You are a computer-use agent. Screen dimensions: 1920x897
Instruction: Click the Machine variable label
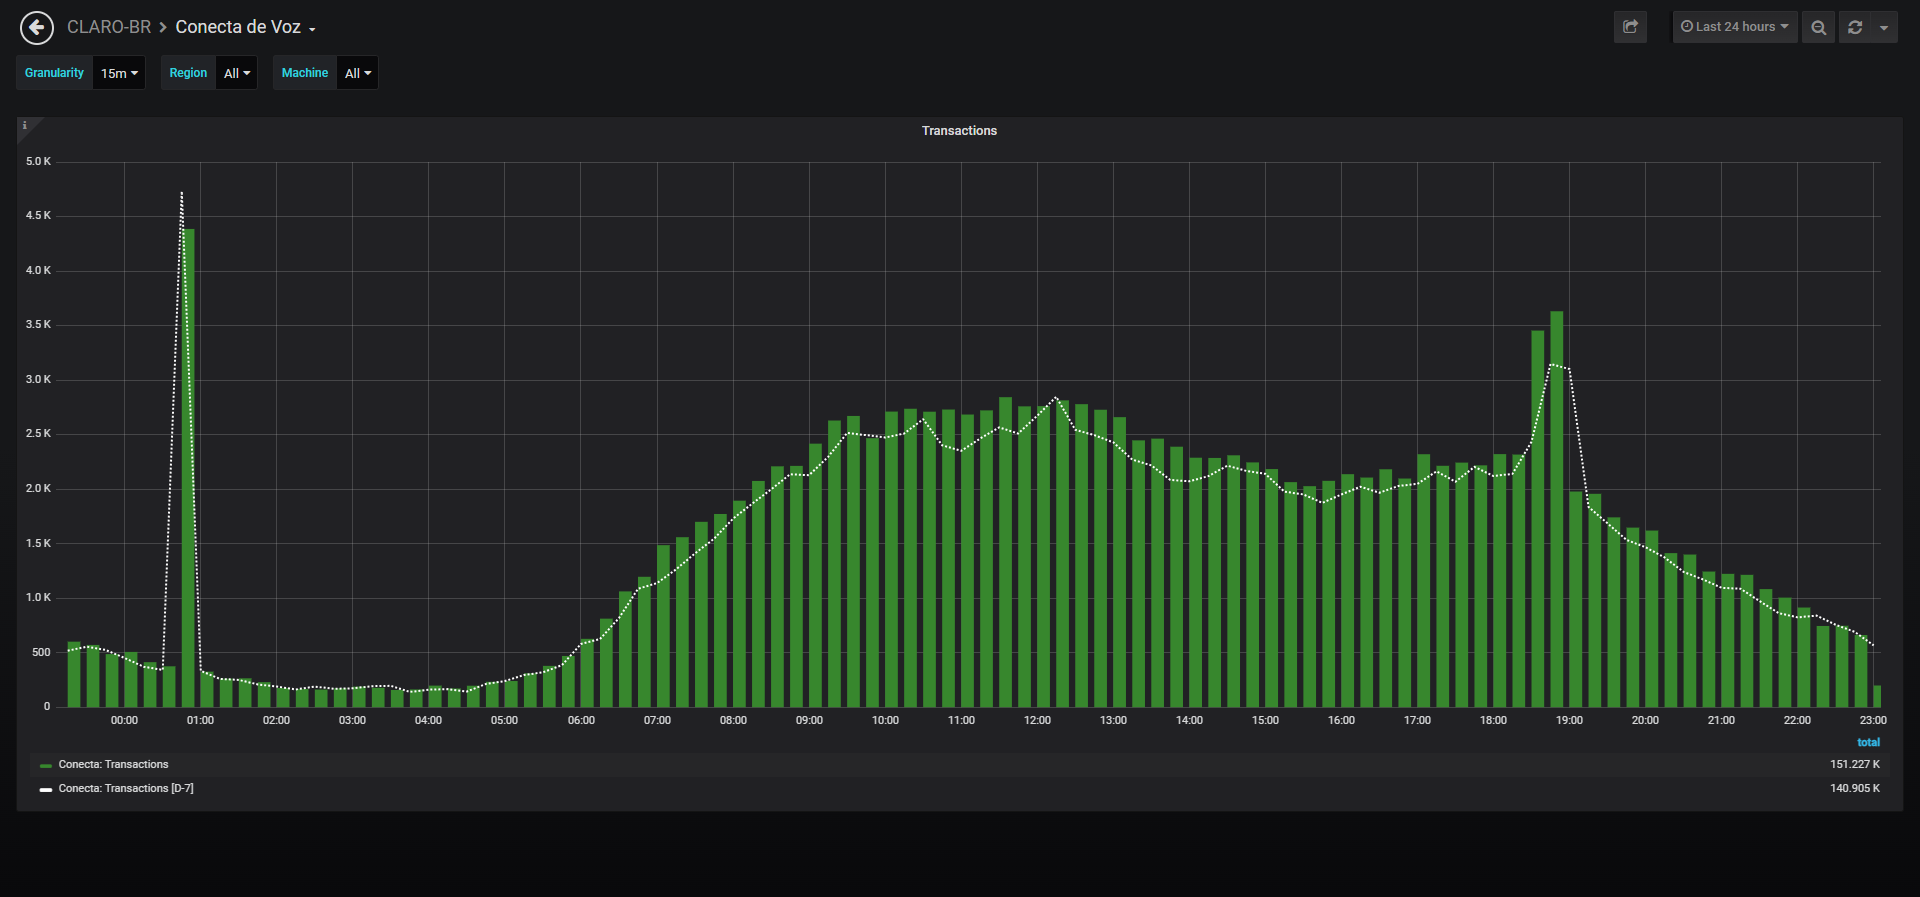305,73
